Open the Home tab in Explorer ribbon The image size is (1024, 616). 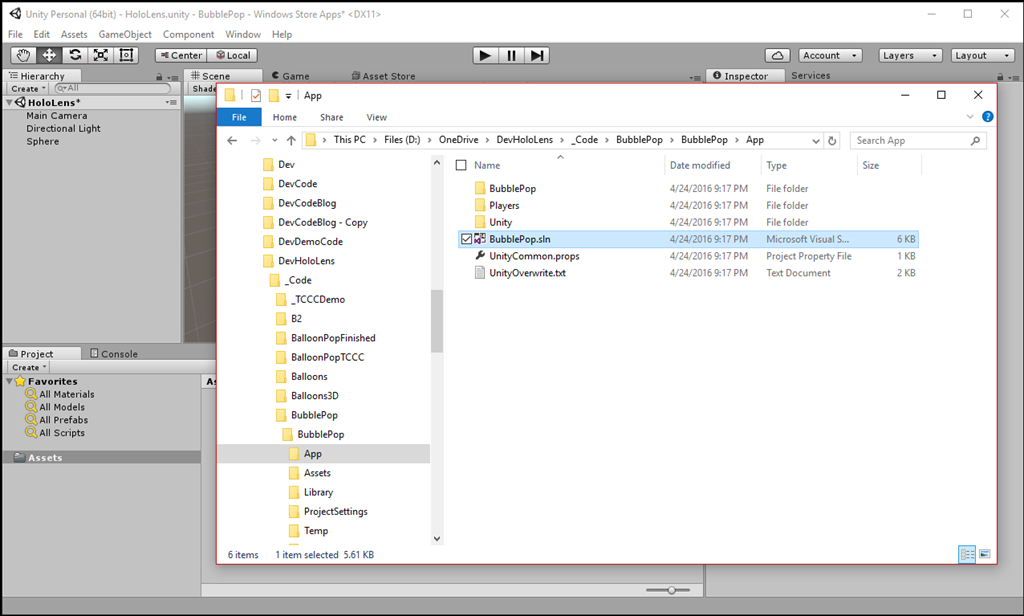point(285,117)
